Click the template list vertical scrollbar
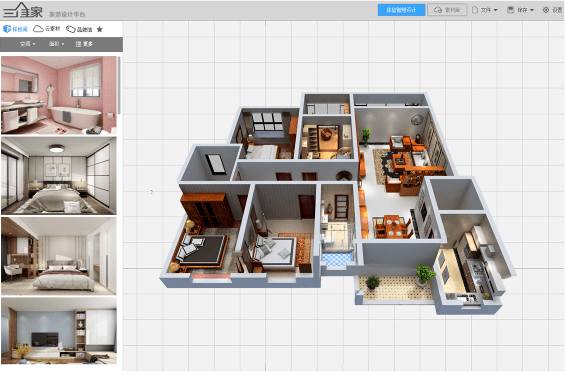Screen dimensions: 565x374 [x=119, y=85]
